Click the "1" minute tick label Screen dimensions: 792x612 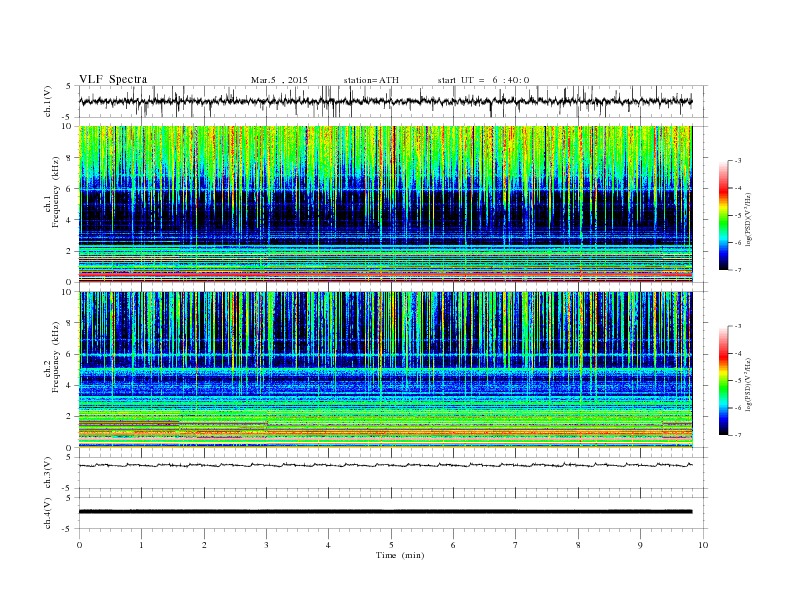(x=142, y=545)
